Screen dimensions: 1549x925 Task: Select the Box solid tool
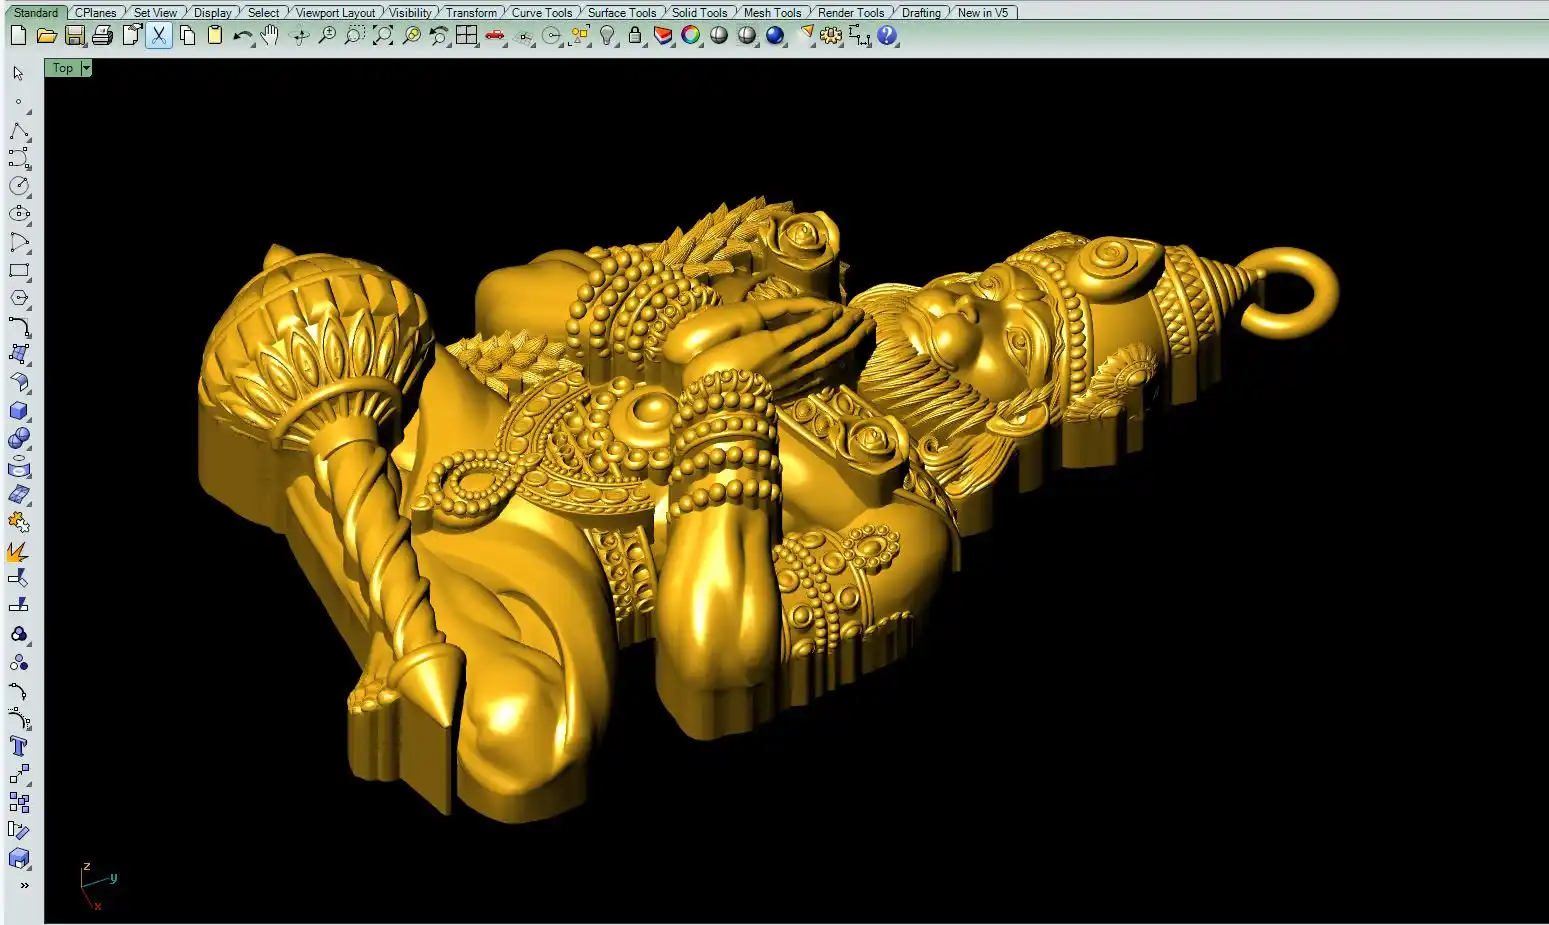(19, 411)
